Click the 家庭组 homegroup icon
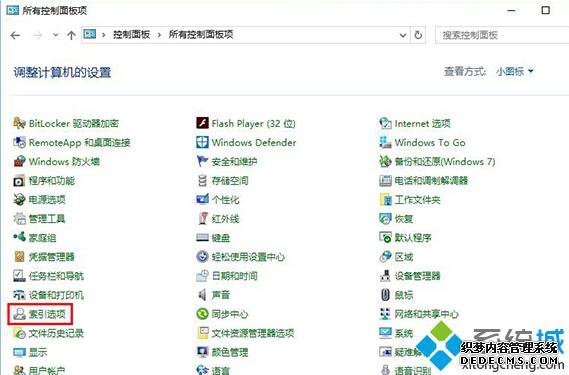The image size is (569, 375). coord(19,237)
